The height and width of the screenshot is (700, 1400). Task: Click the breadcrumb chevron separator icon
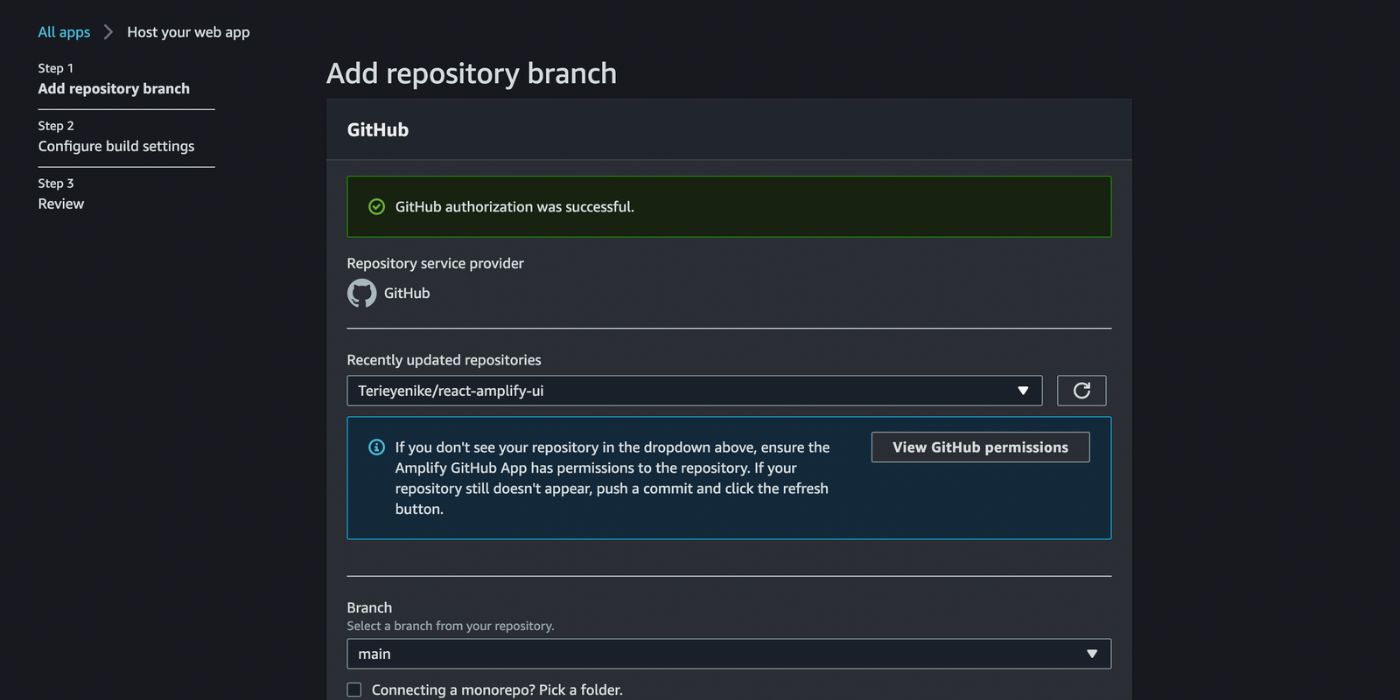point(108,32)
